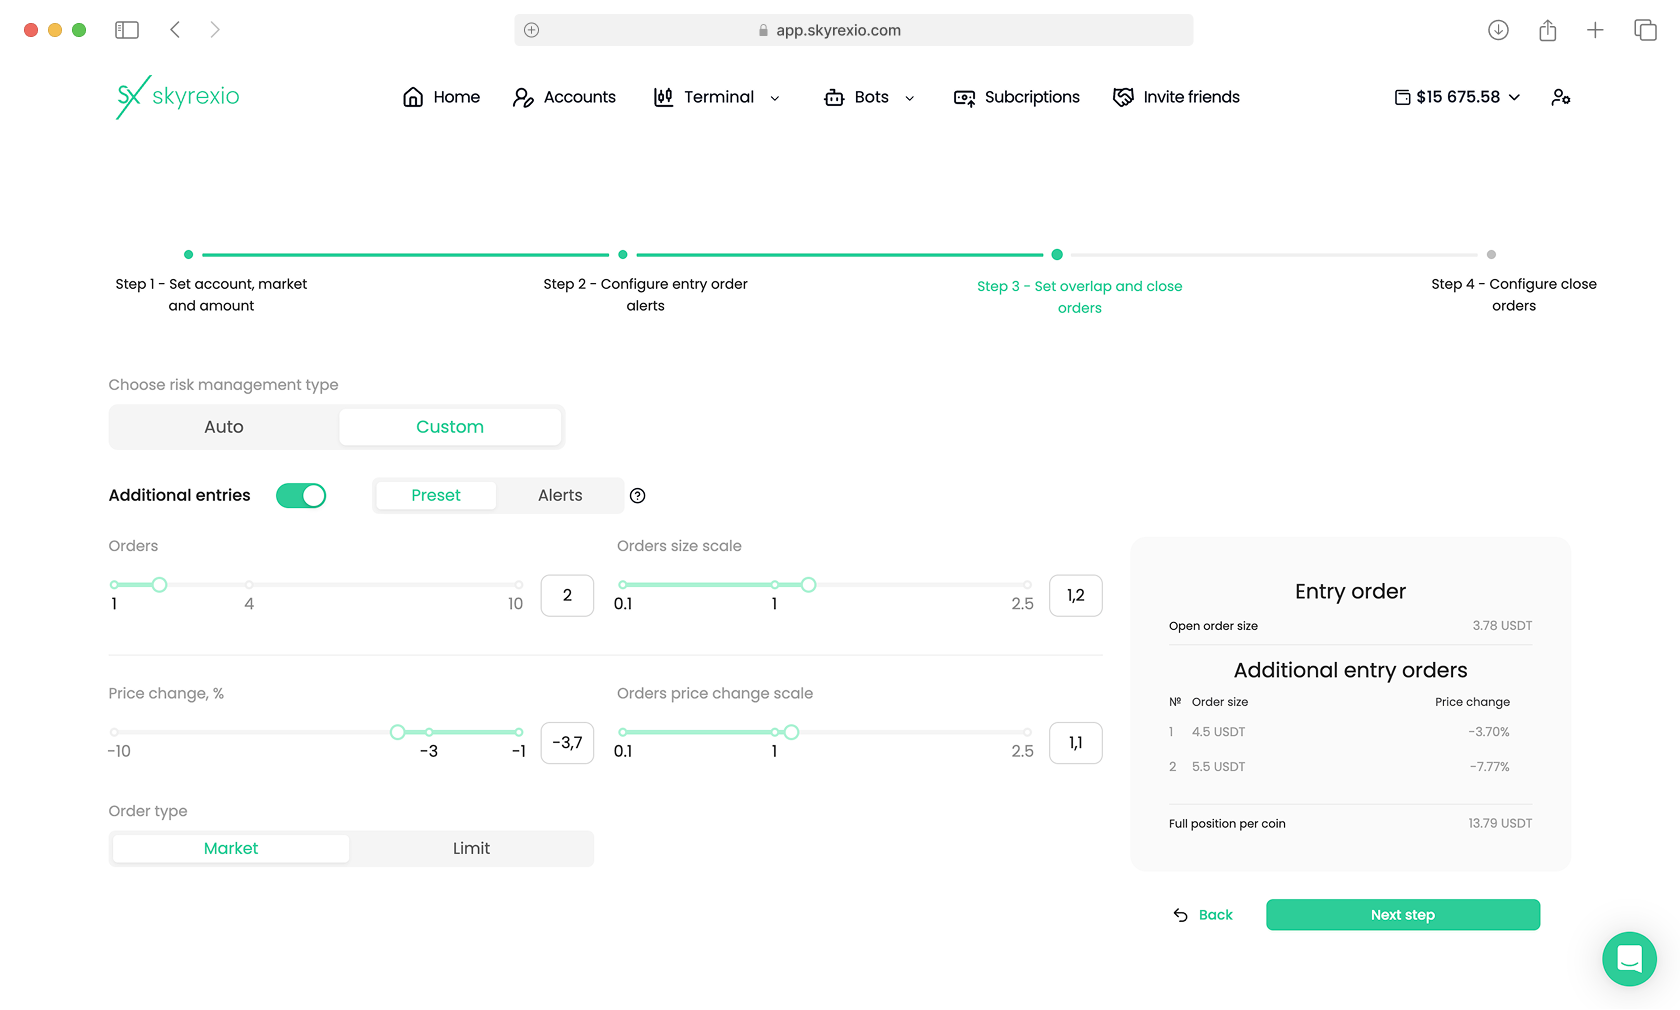1680x1010 pixels.
Task: Click the Safari share icon
Action: click(x=1547, y=30)
